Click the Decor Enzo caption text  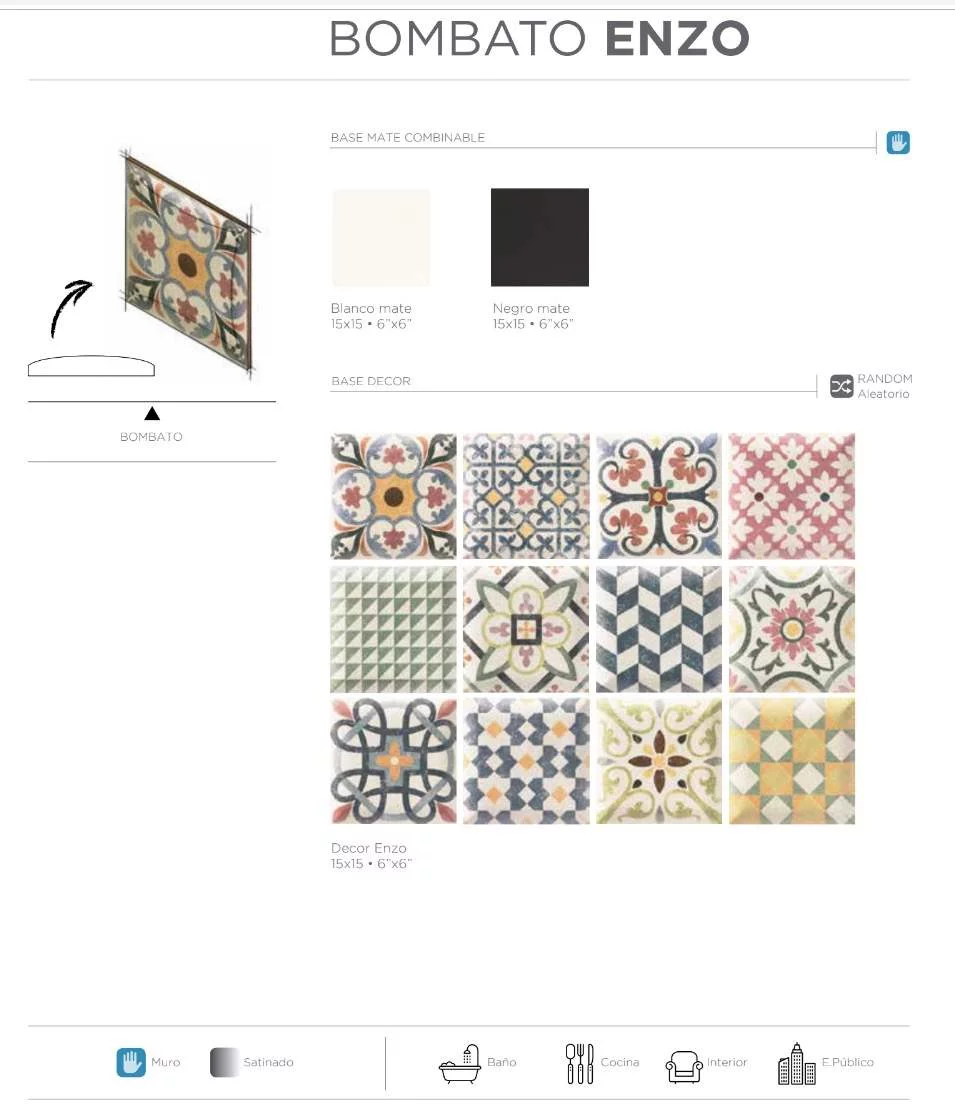point(369,848)
